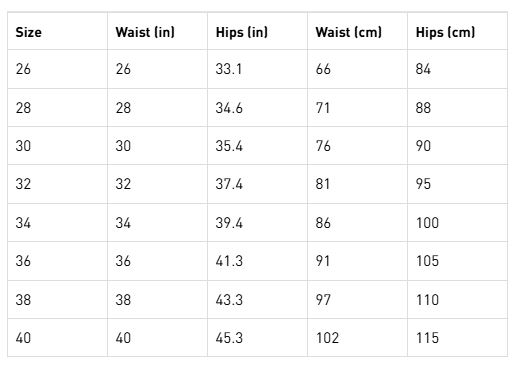Select size 30 in the Size column

tap(23, 146)
